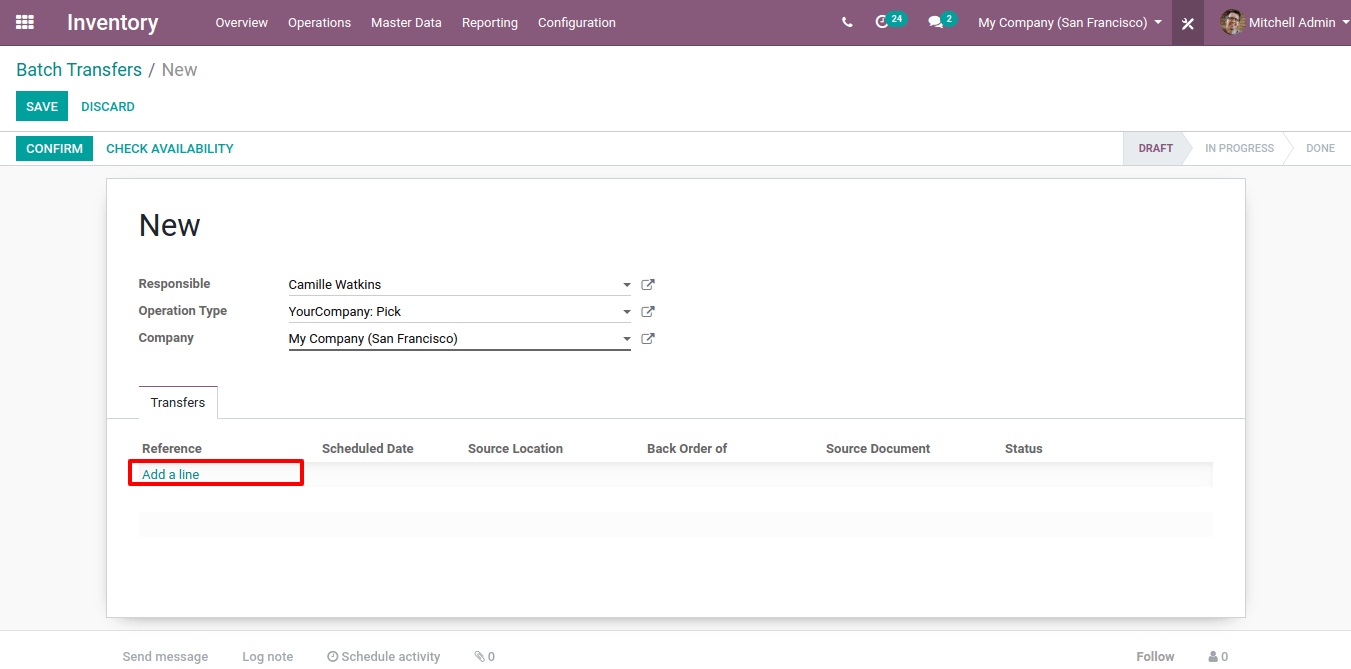This screenshot has height=669, width=1351.
Task: Click the SAVE button
Action: pyautogui.click(x=41, y=106)
